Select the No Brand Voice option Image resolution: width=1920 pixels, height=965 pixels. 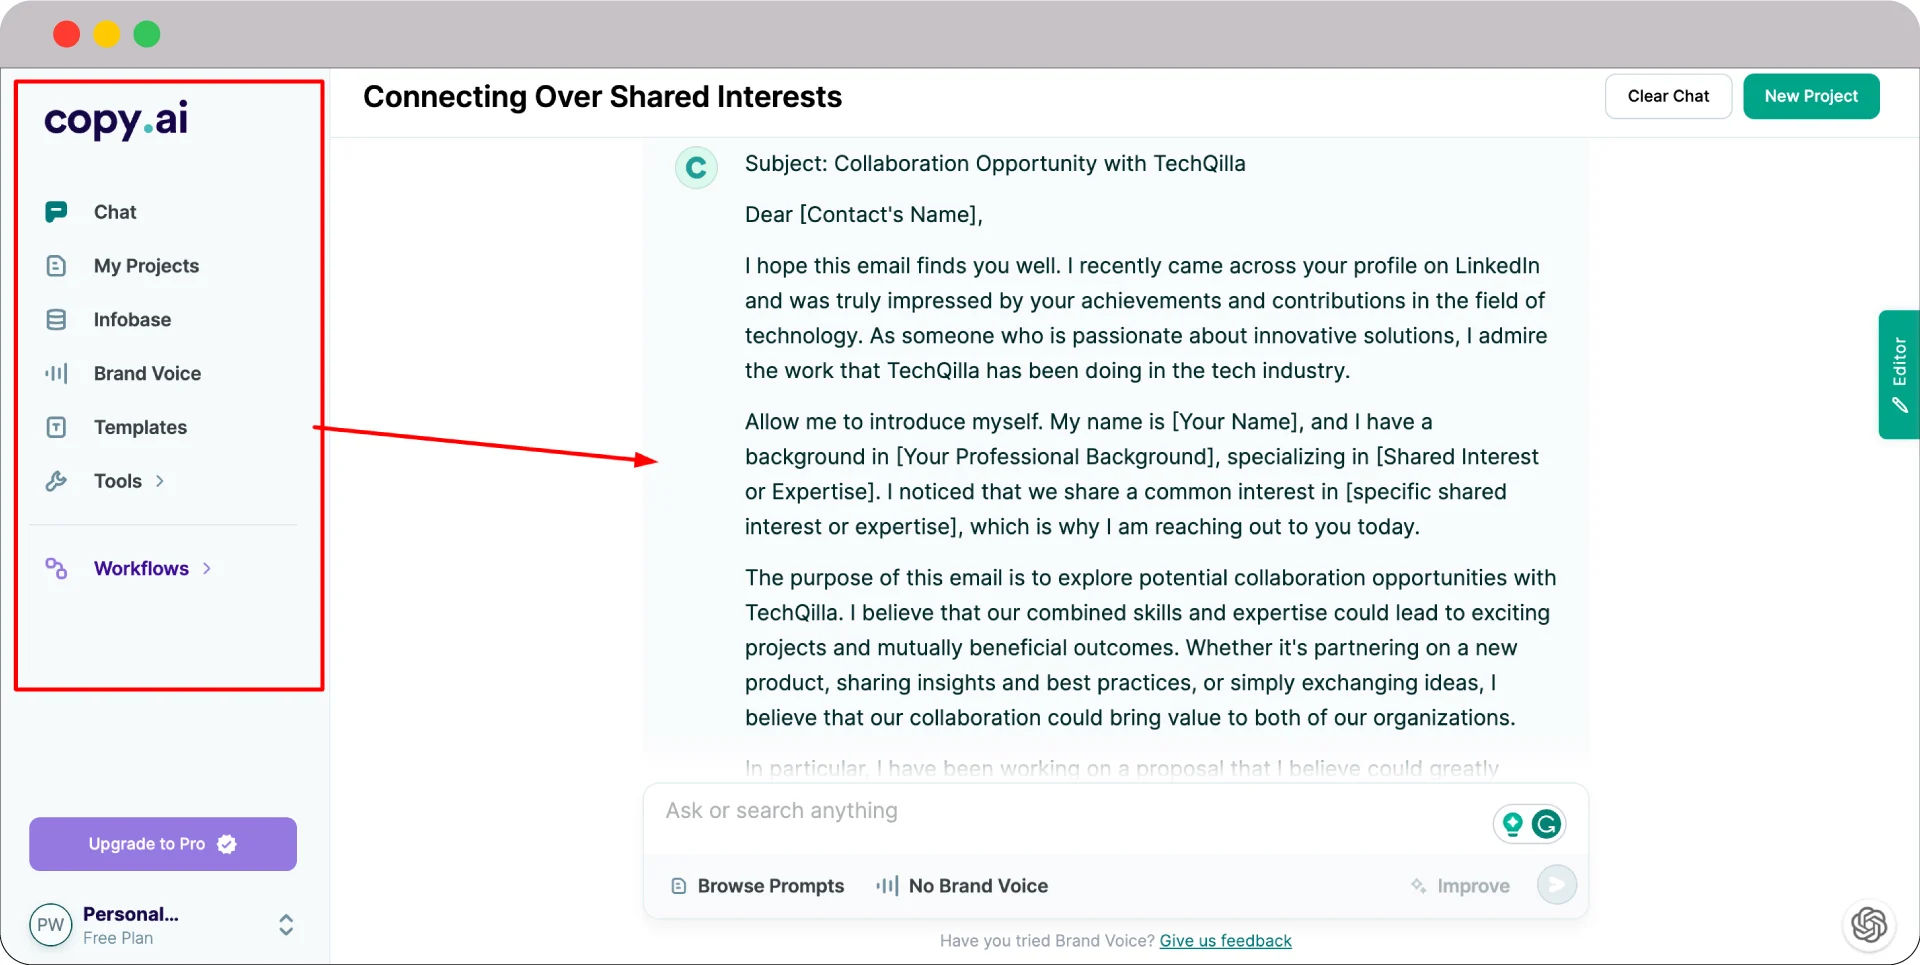(x=962, y=886)
